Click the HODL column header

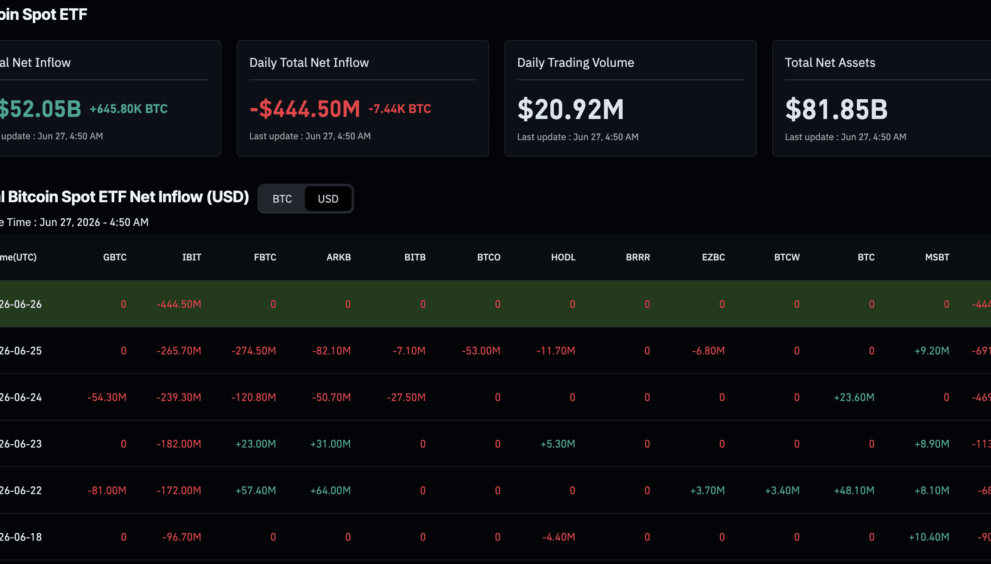click(562, 257)
